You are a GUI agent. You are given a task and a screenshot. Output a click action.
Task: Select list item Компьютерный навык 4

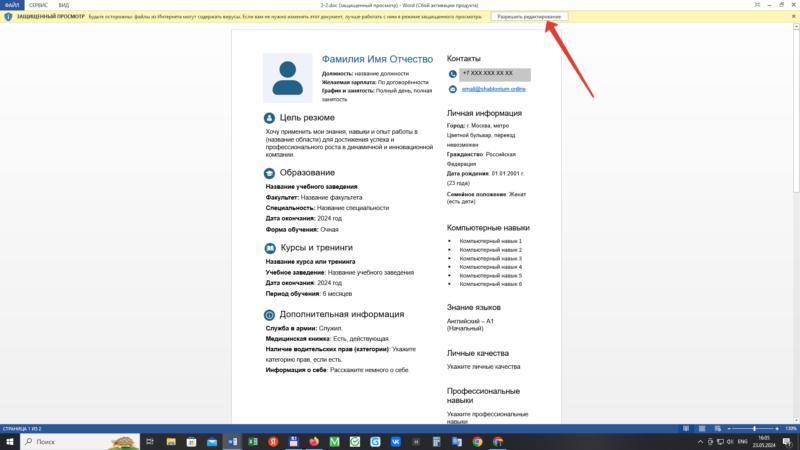[x=491, y=267]
